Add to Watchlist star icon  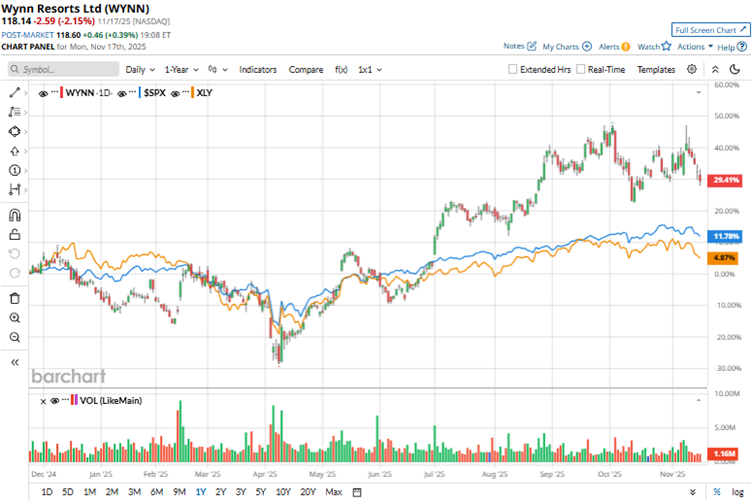coord(666,46)
